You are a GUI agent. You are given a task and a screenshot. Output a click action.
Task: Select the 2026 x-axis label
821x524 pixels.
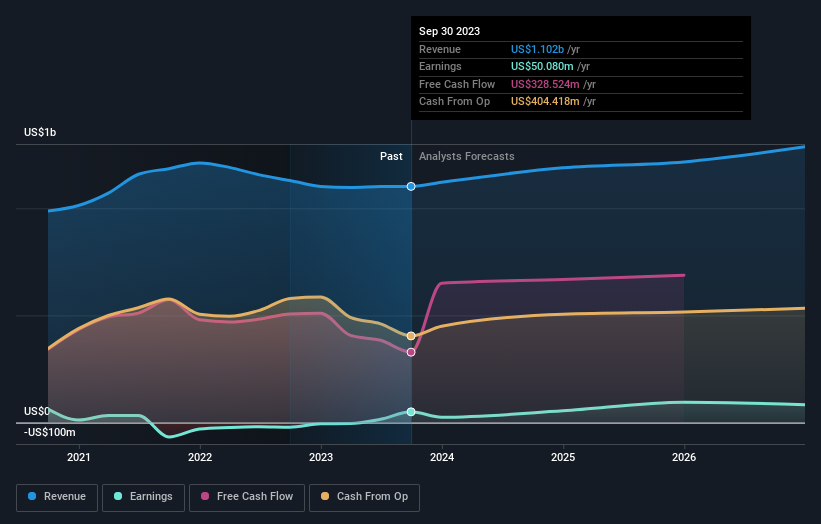pos(684,458)
